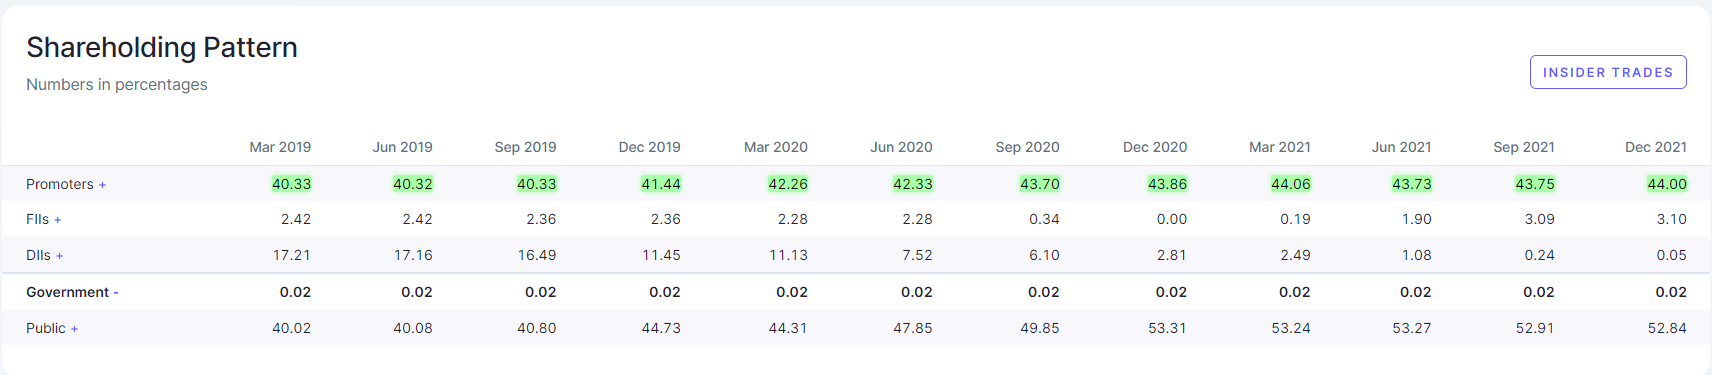Click Numbers in percentages subtitle
Viewport: 1712px width, 375px height.
pyautogui.click(x=117, y=85)
